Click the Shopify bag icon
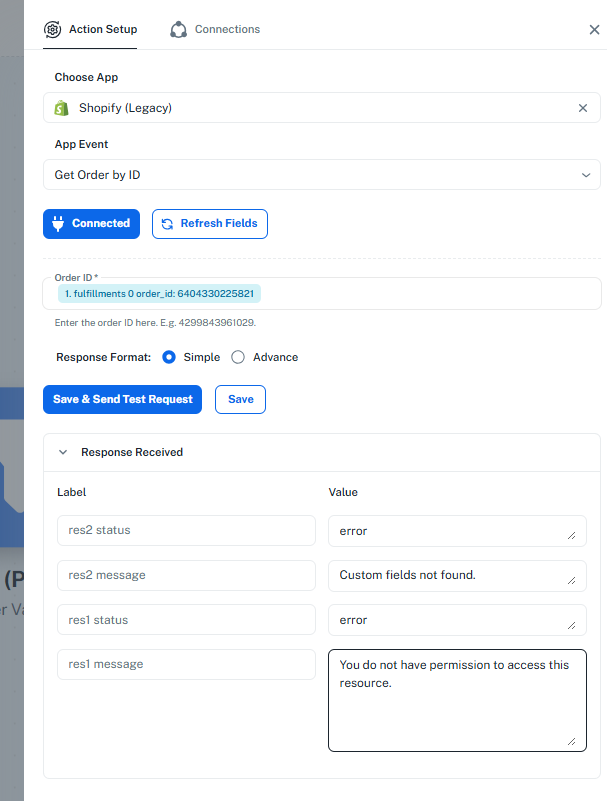This screenshot has height=801, width=607. 61,108
